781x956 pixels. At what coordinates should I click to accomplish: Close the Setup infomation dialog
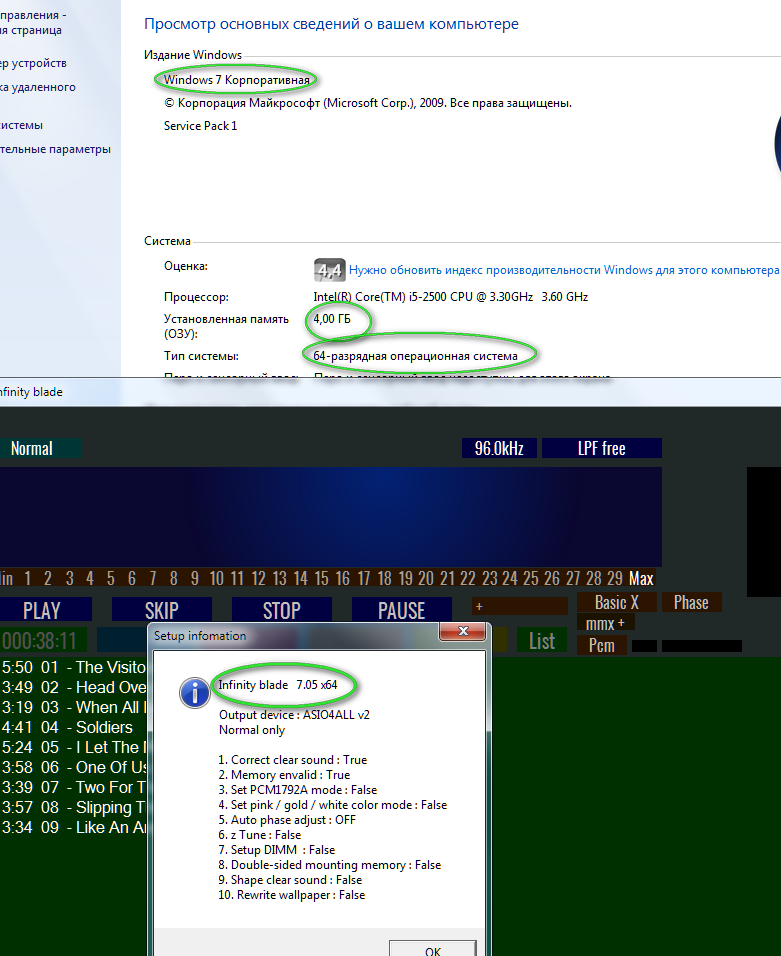click(463, 632)
